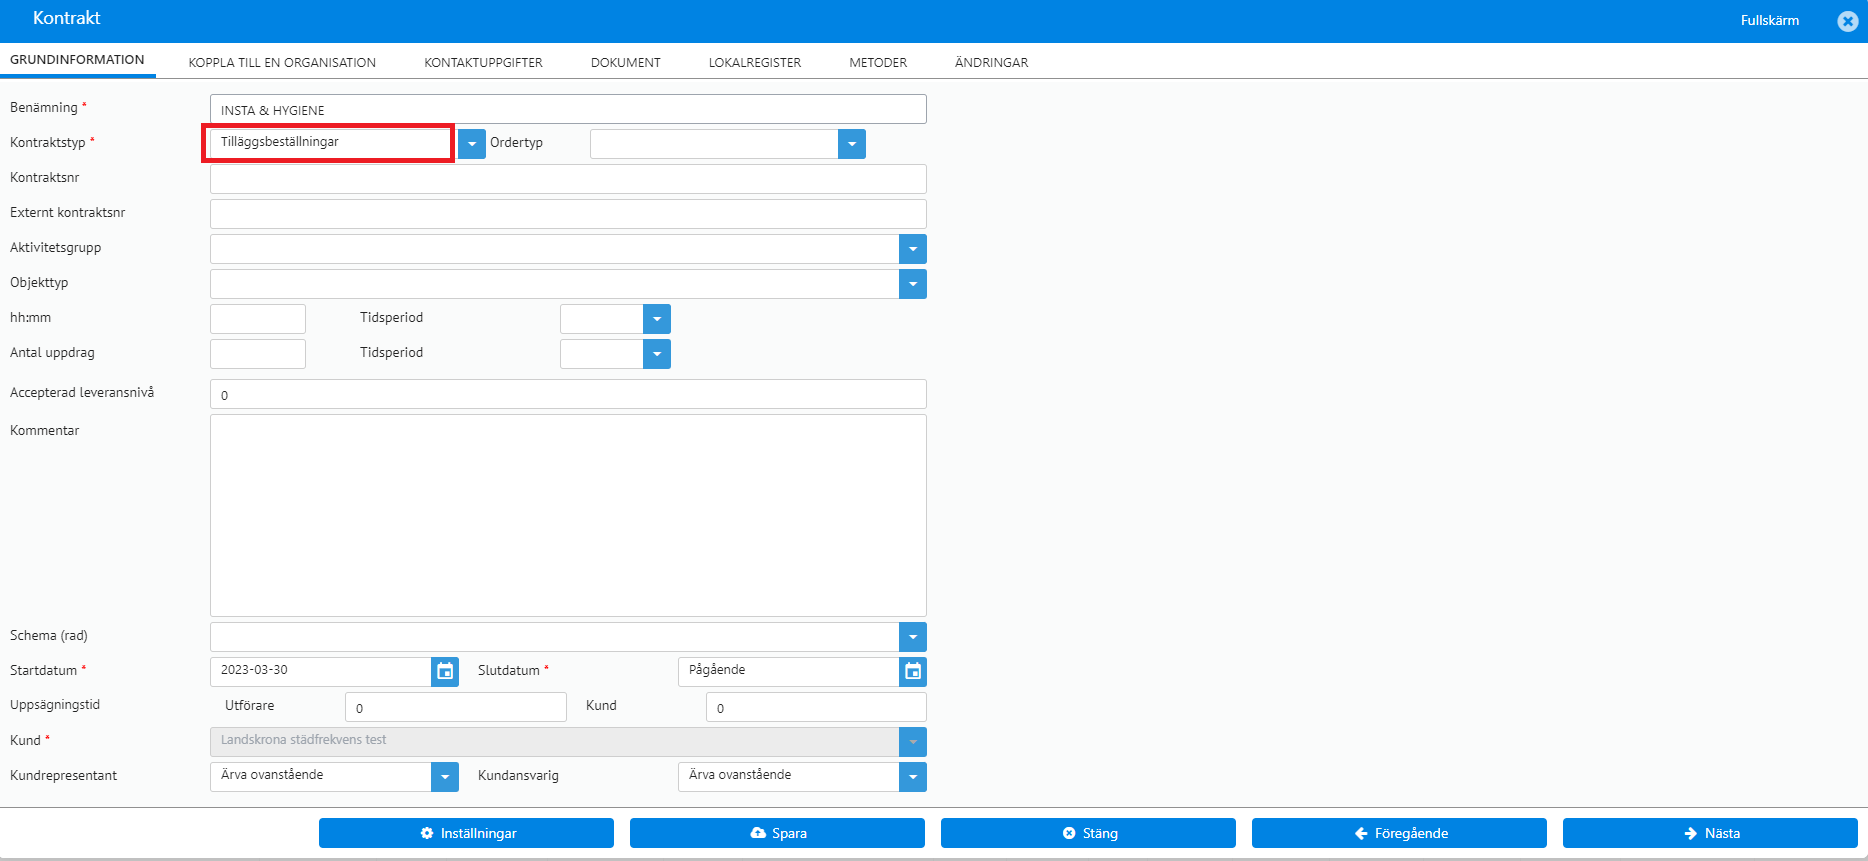
Task: Click the Slutdatum field showing Pågående
Action: tap(789, 672)
